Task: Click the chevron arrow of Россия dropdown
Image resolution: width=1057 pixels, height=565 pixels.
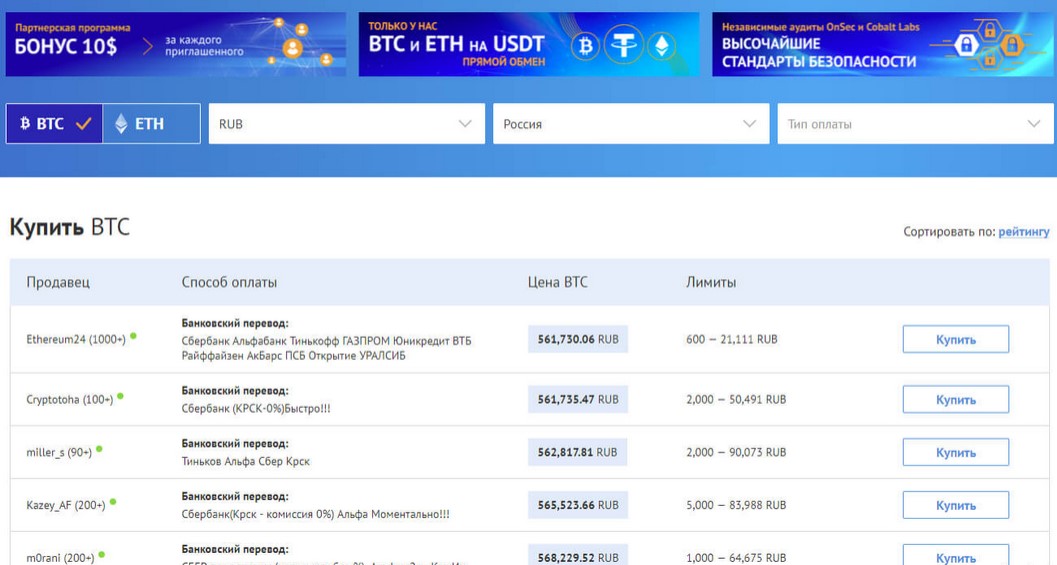Action: click(x=750, y=123)
